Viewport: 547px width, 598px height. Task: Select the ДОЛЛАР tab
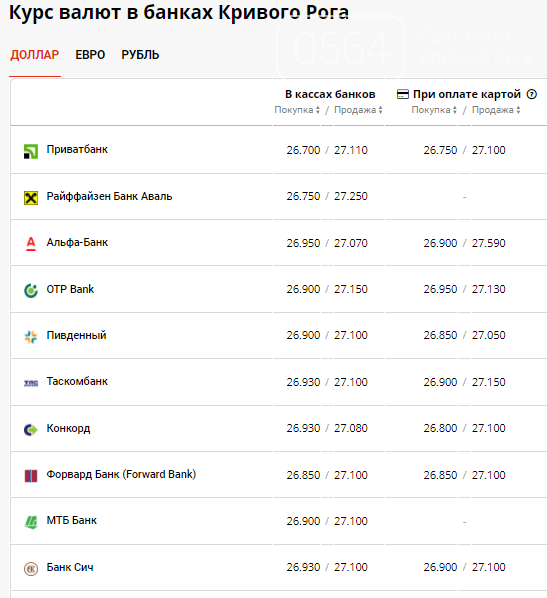(x=35, y=55)
